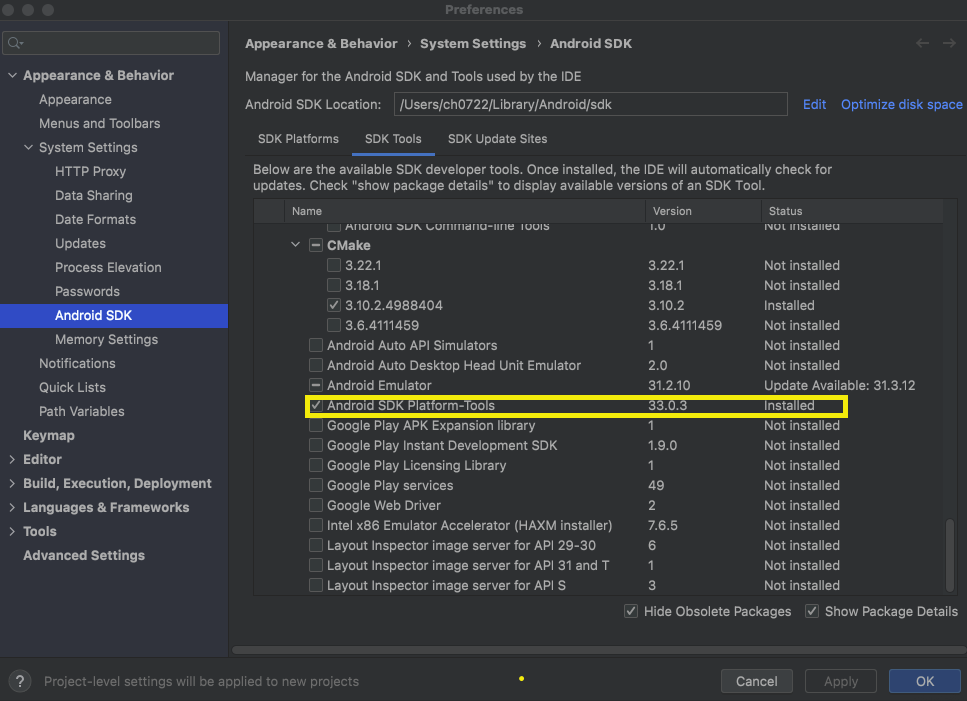967x701 pixels.
Task: Open Date Formats settings
Action: click(95, 219)
